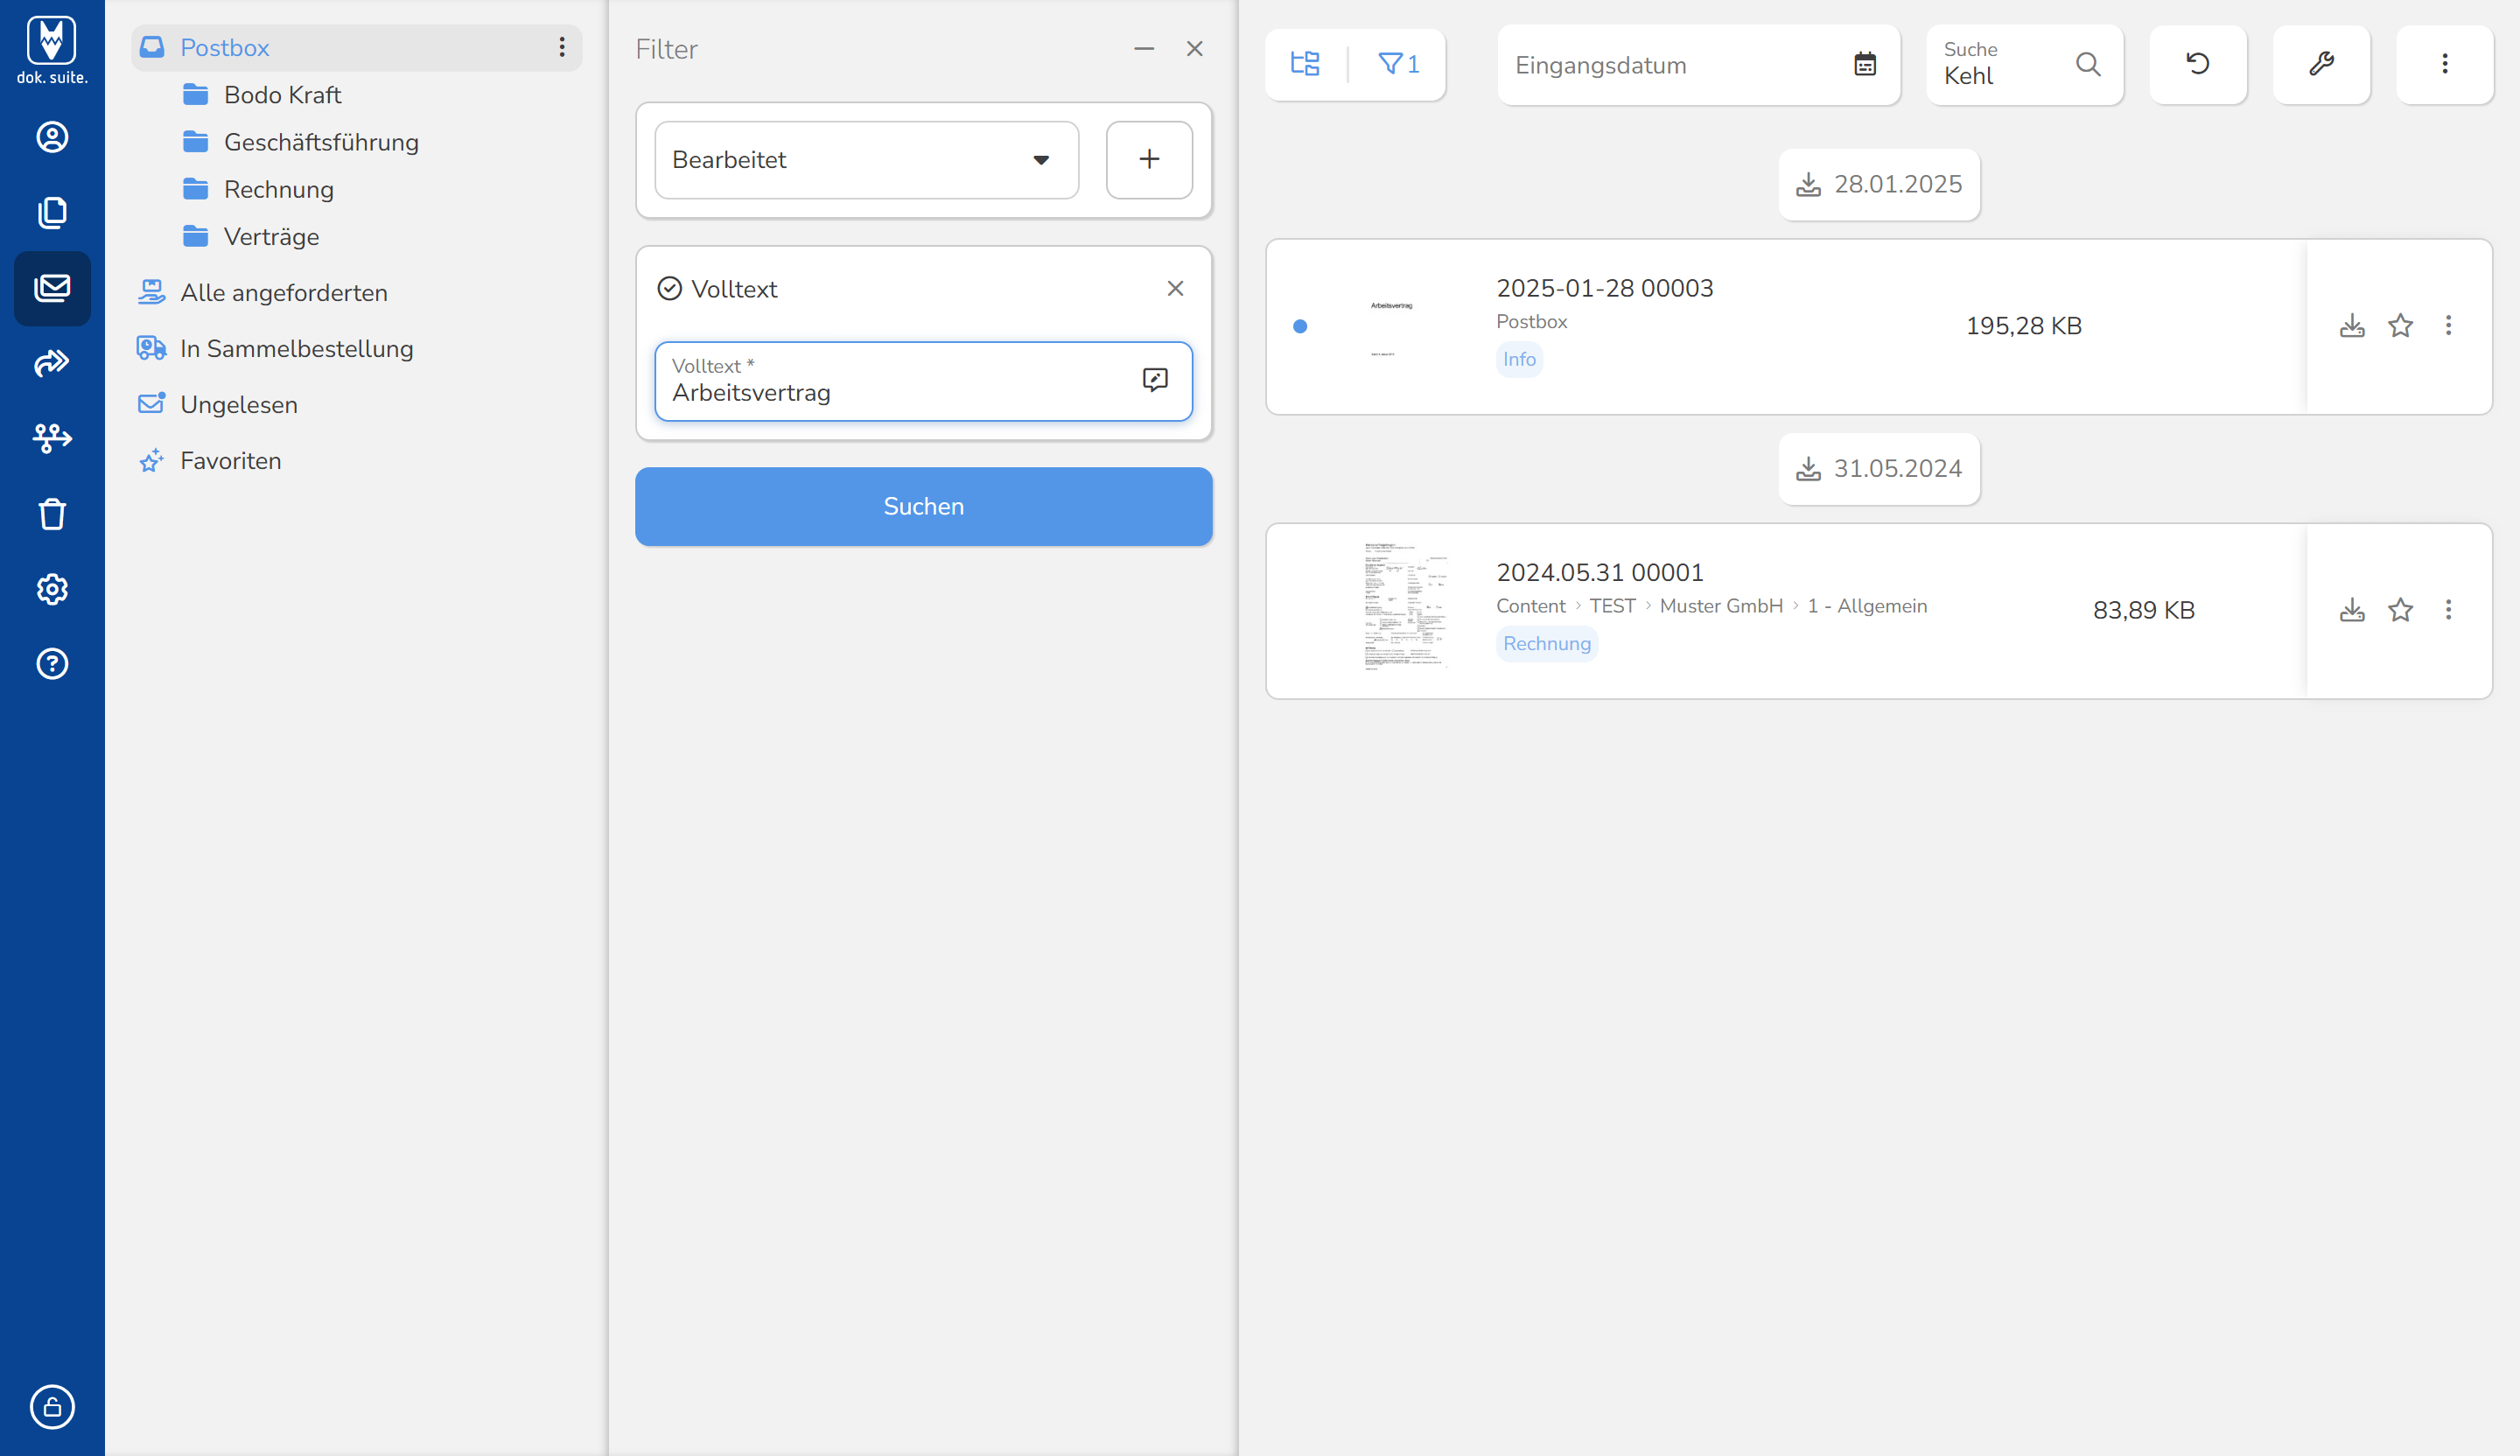
Task: Click the wrench tools icon
Action: click(x=2321, y=64)
